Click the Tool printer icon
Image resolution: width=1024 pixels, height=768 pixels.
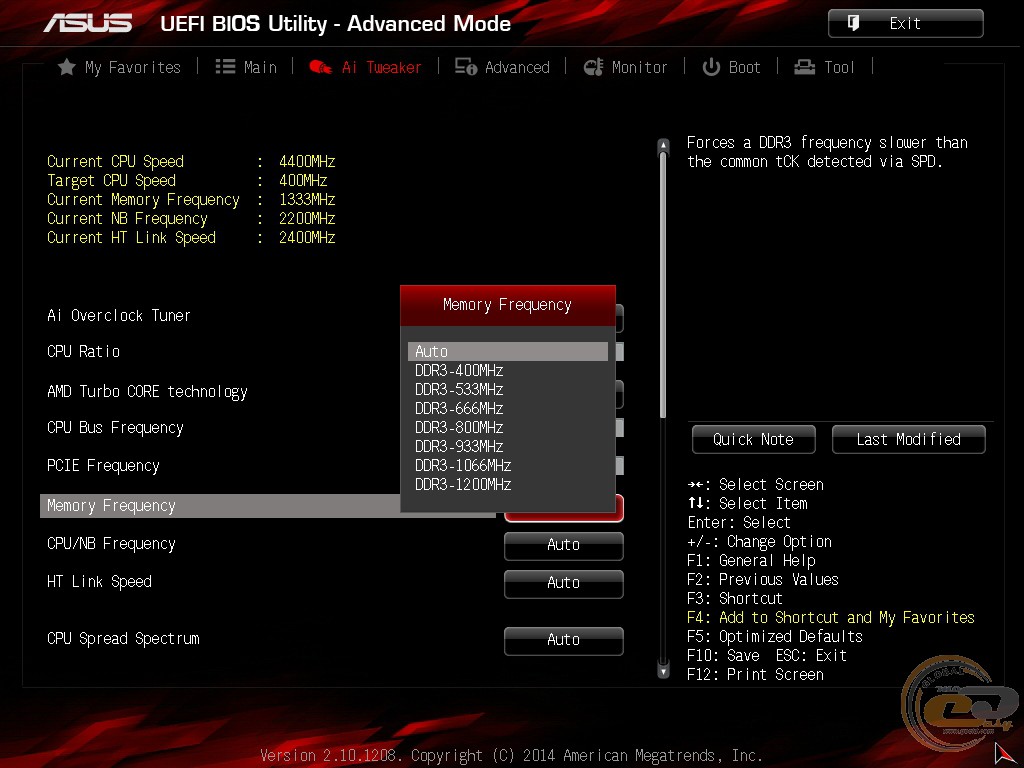pos(805,67)
